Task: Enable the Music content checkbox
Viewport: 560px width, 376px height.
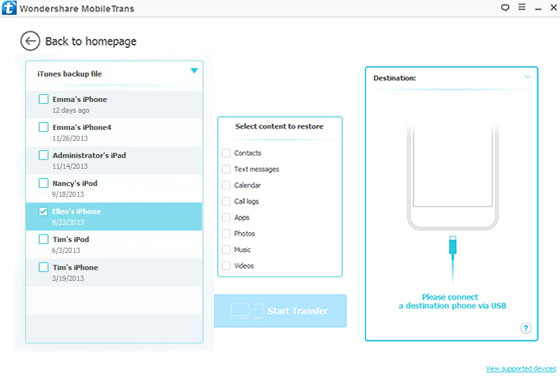Action: [226, 249]
